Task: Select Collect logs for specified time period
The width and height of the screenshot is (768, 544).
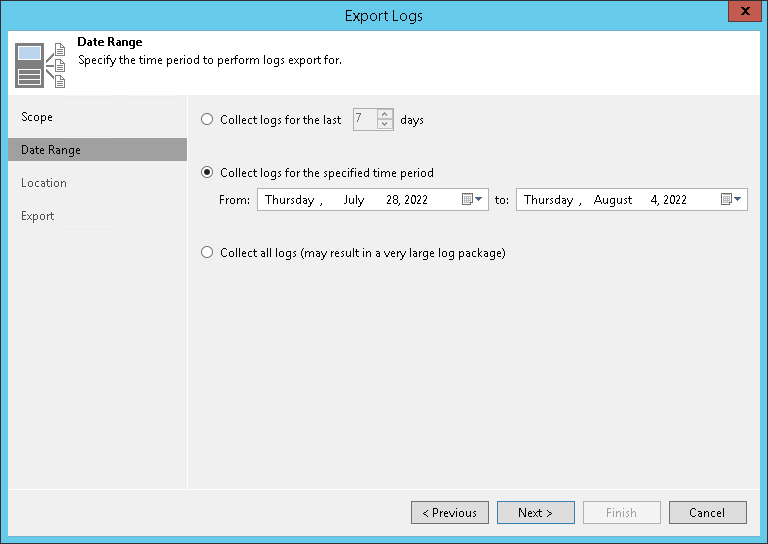Action: coord(207,173)
